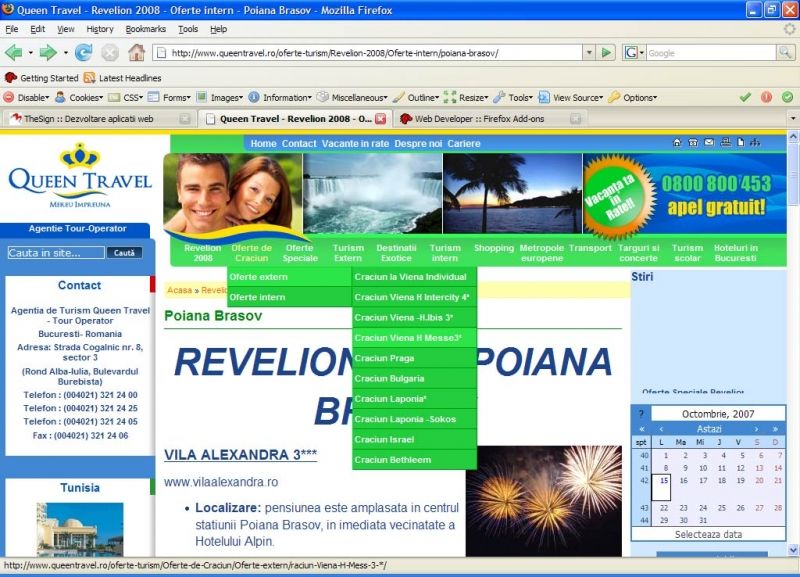Click the Cauta search button
The width and height of the screenshot is (800, 577).
click(x=124, y=253)
